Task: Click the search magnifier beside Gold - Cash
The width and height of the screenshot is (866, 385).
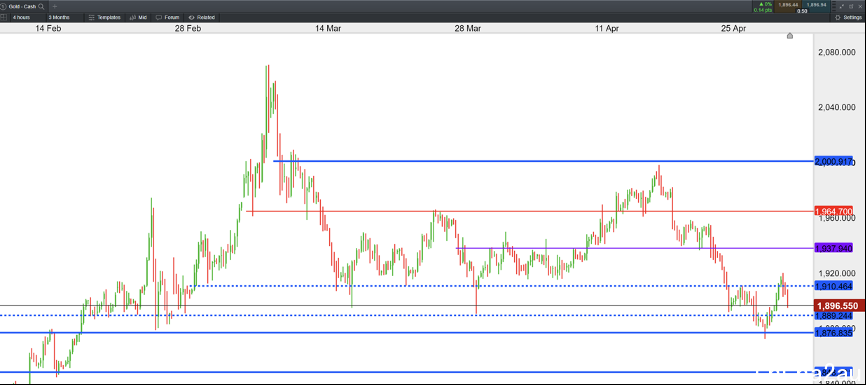Action: point(41,7)
